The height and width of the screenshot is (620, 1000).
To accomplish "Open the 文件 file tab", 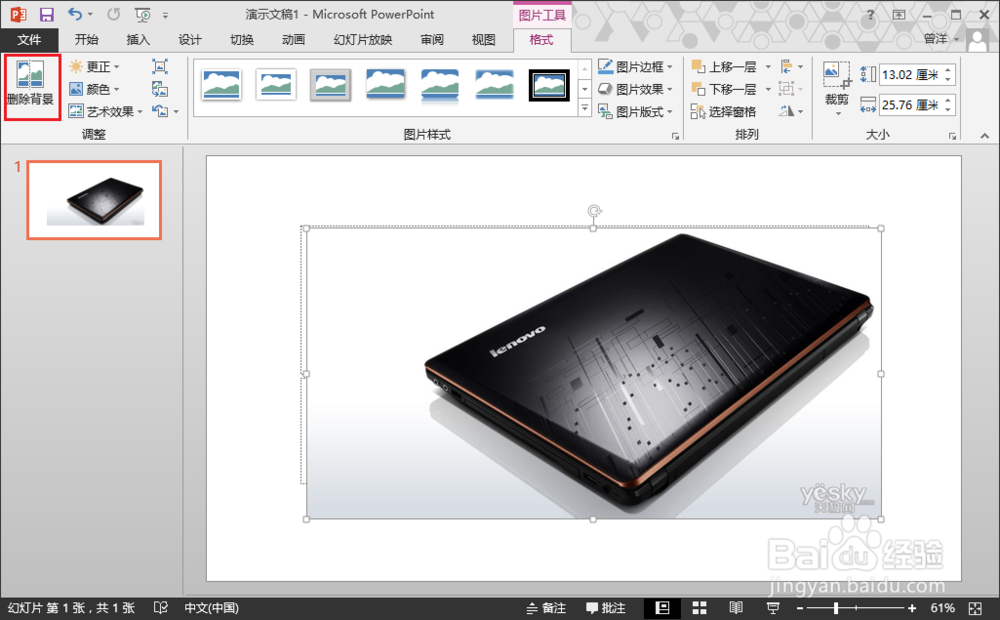I will click(x=29, y=40).
